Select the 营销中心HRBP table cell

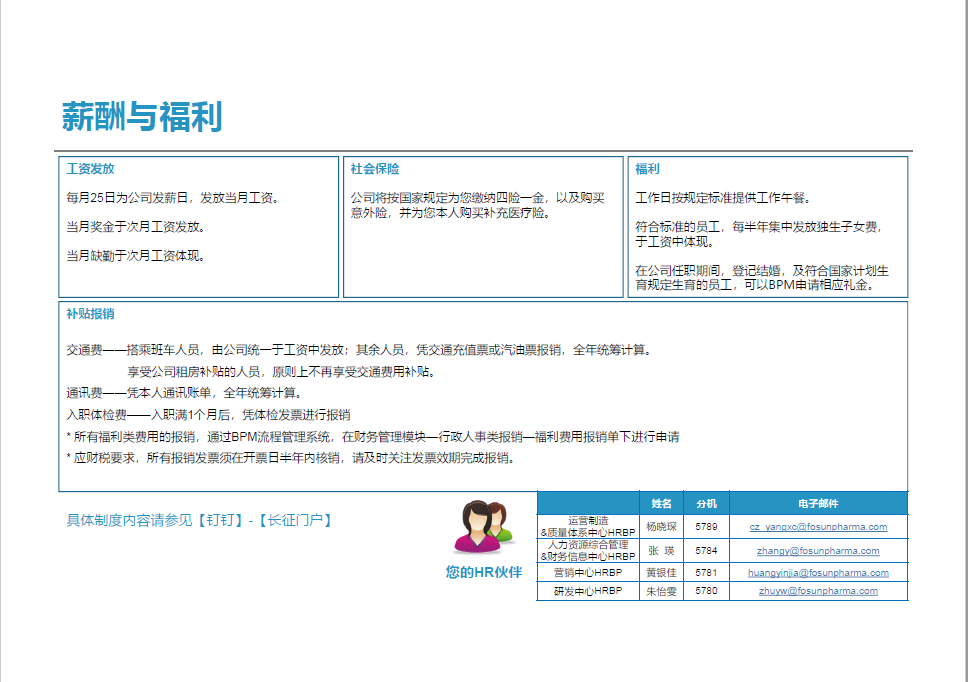[587, 573]
